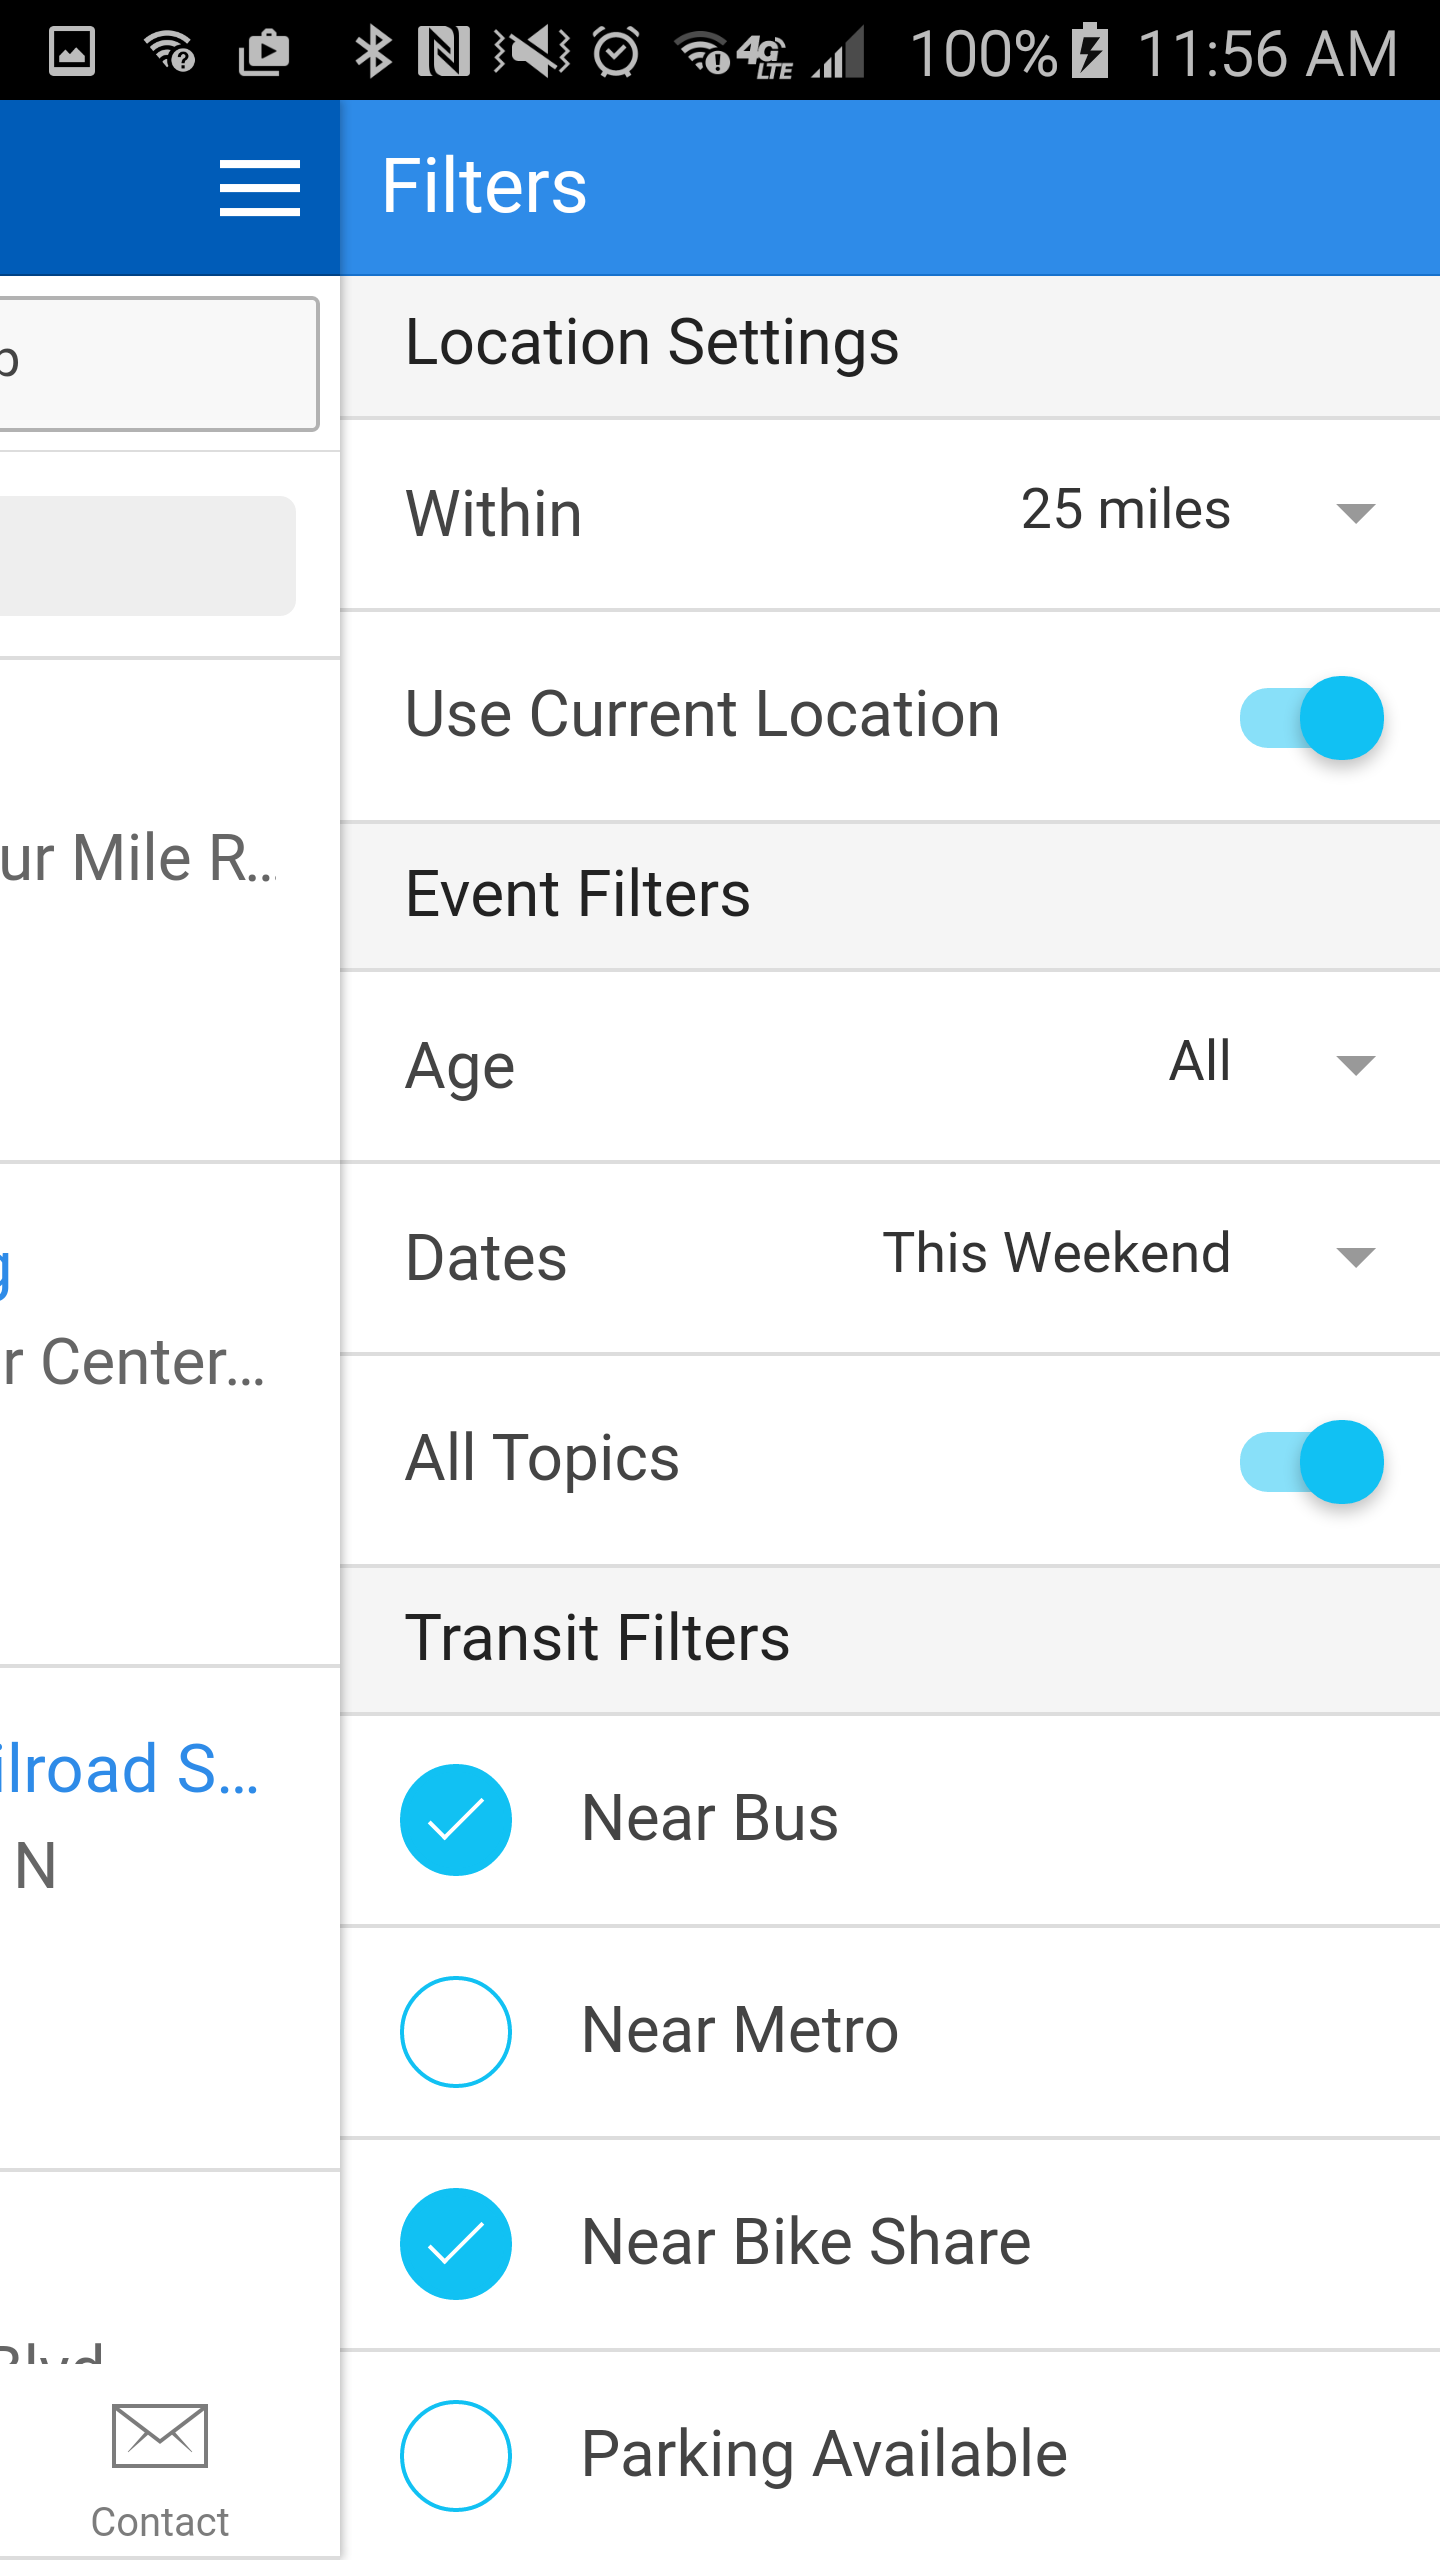Tap the hamburger menu icon
This screenshot has height=2560, width=1440.
point(259,188)
